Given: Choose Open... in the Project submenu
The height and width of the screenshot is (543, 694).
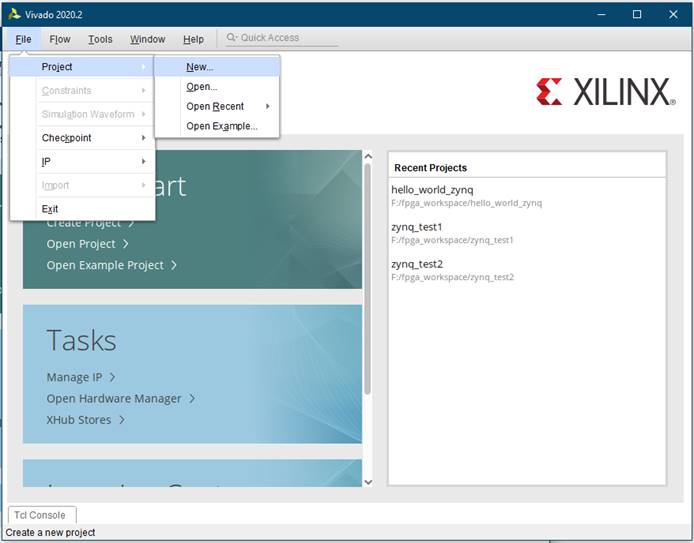Looking at the screenshot, I should (201, 87).
